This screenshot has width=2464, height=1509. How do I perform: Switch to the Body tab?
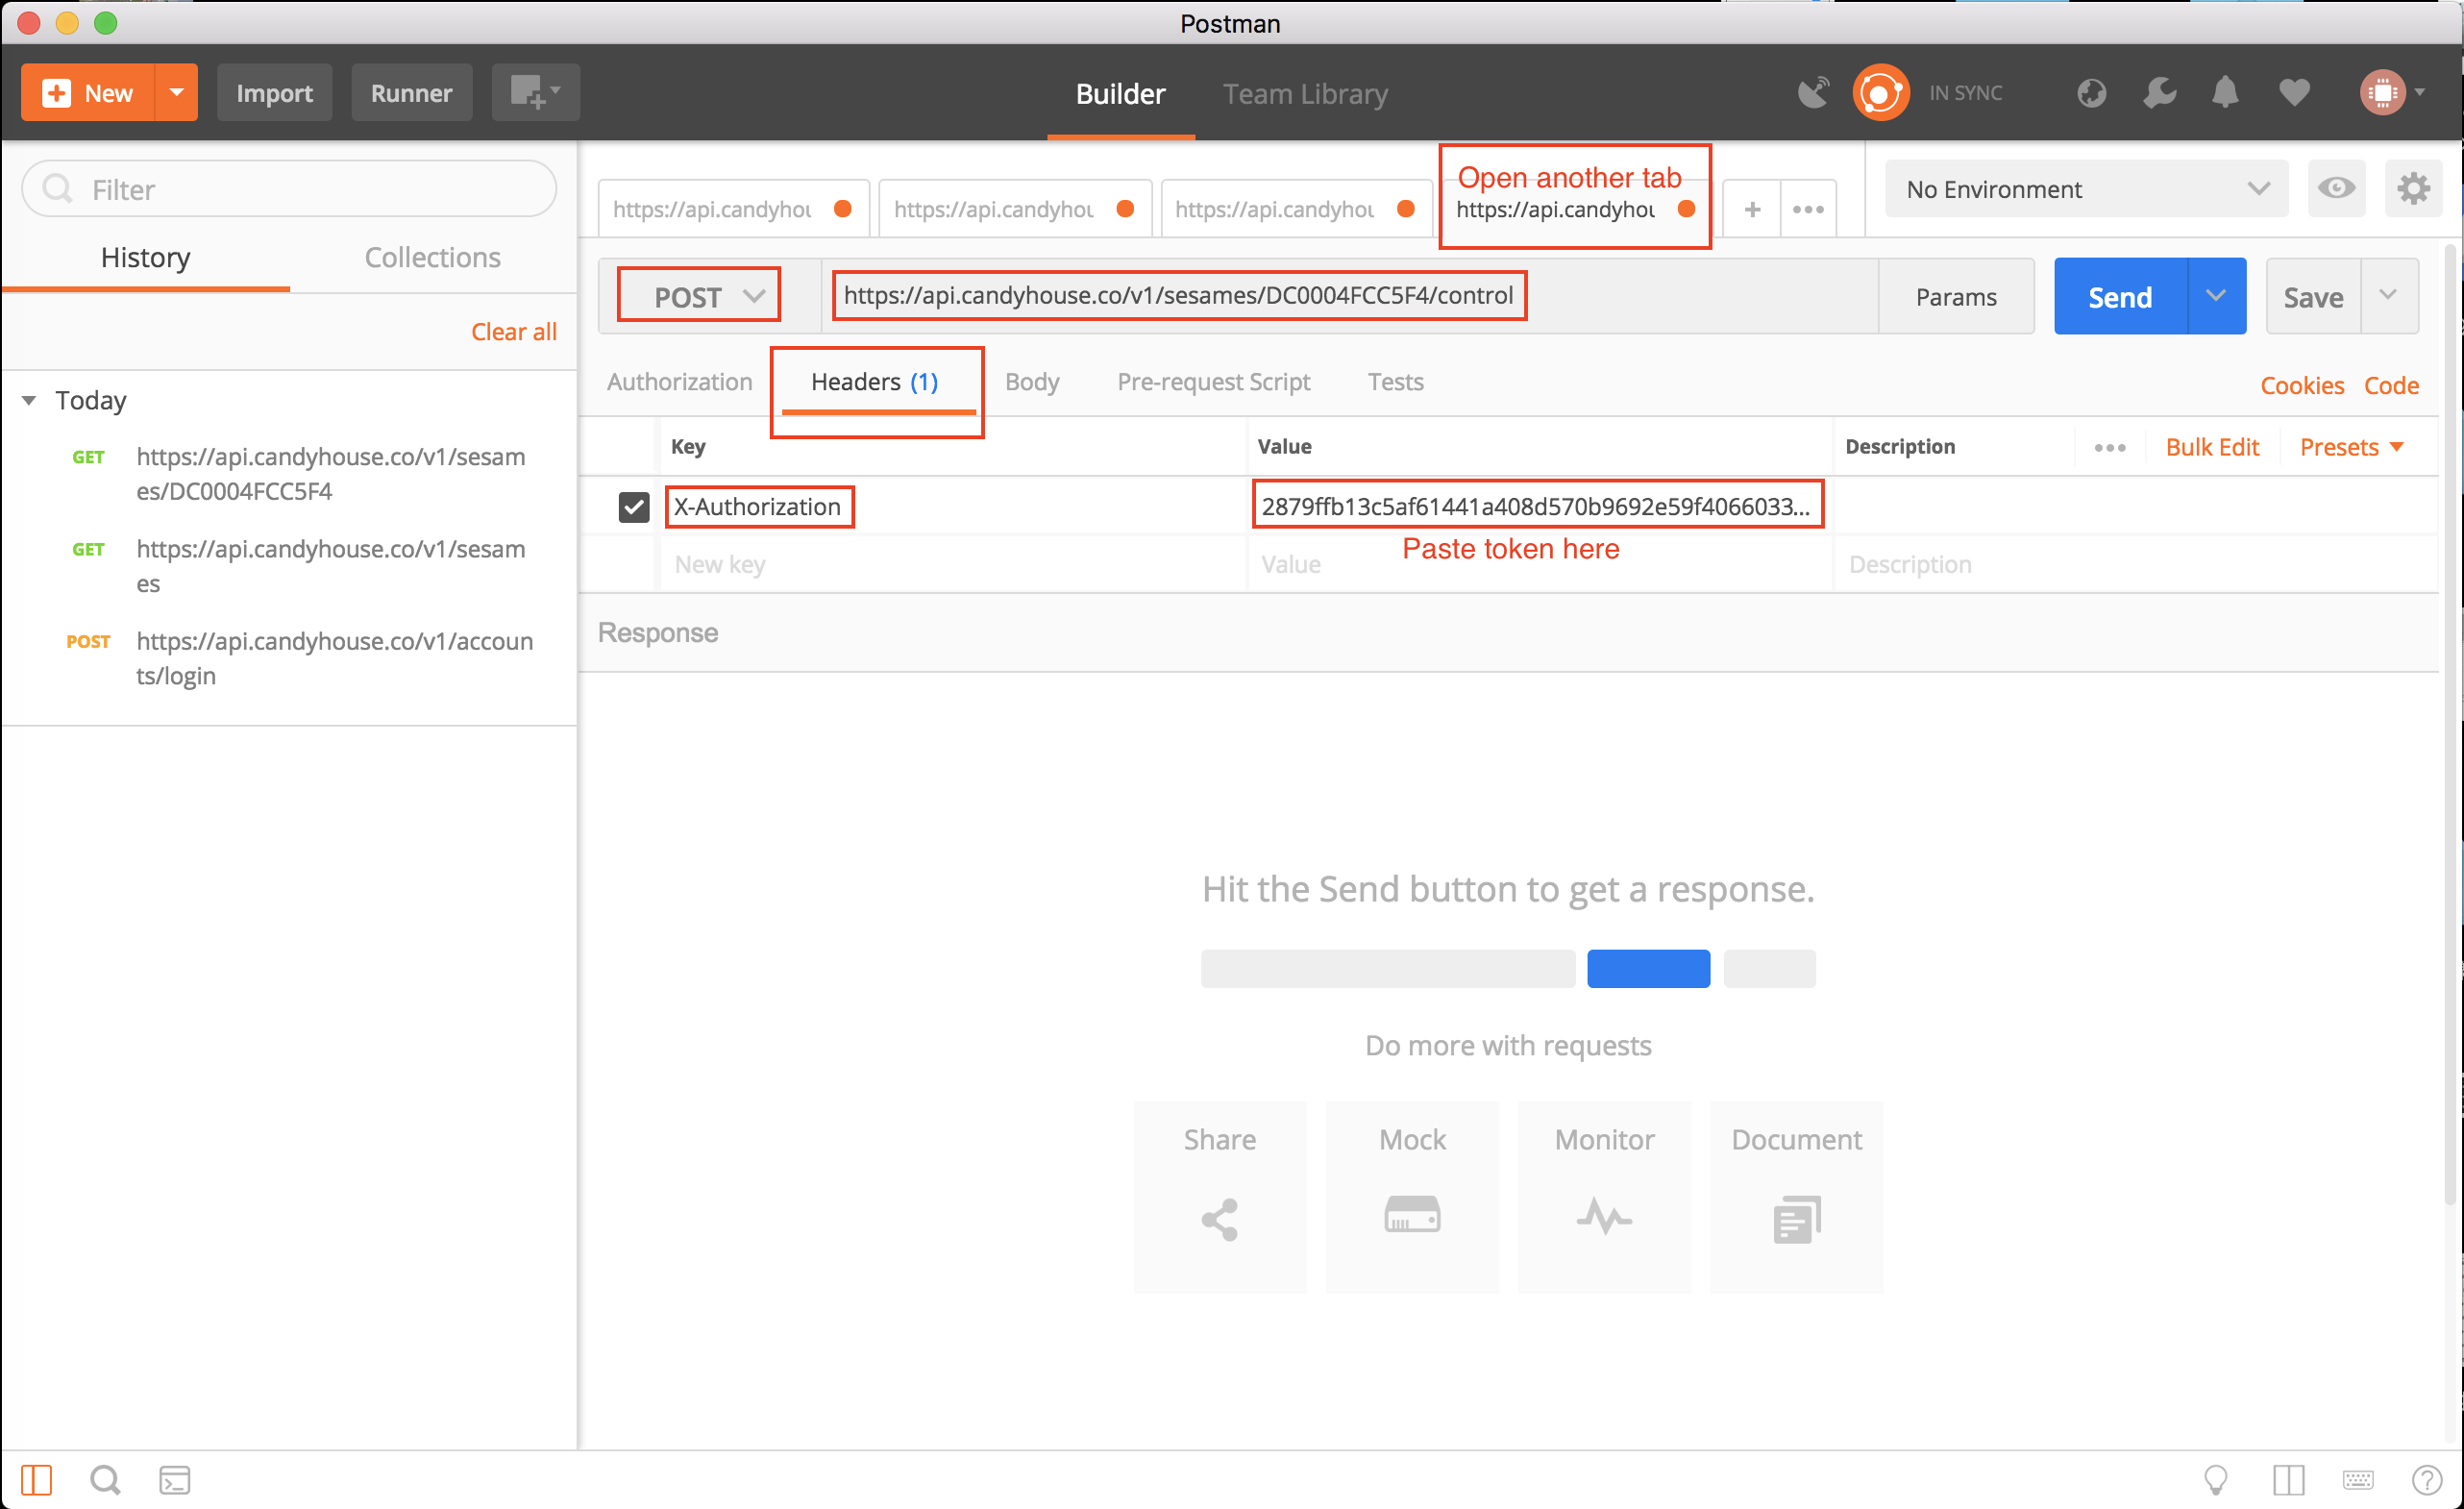click(x=1029, y=383)
